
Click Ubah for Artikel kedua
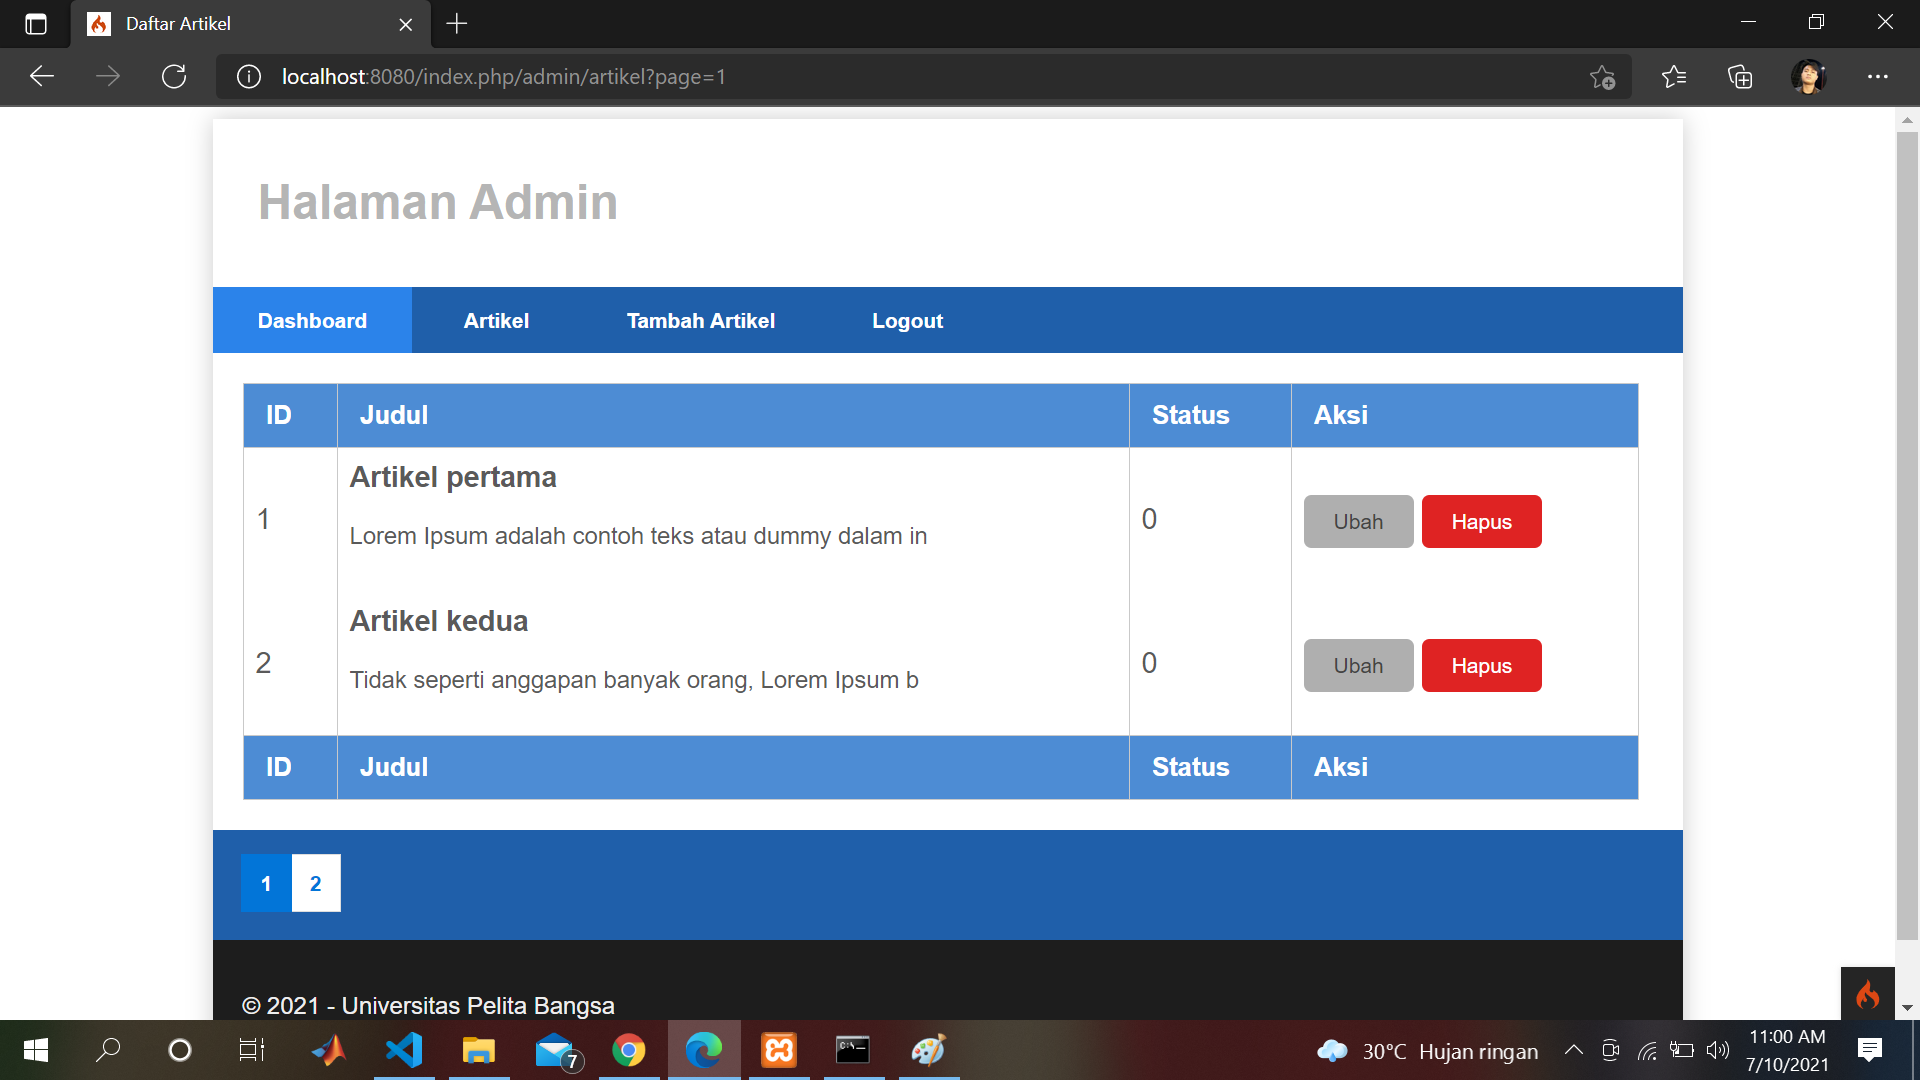(x=1357, y=665)
